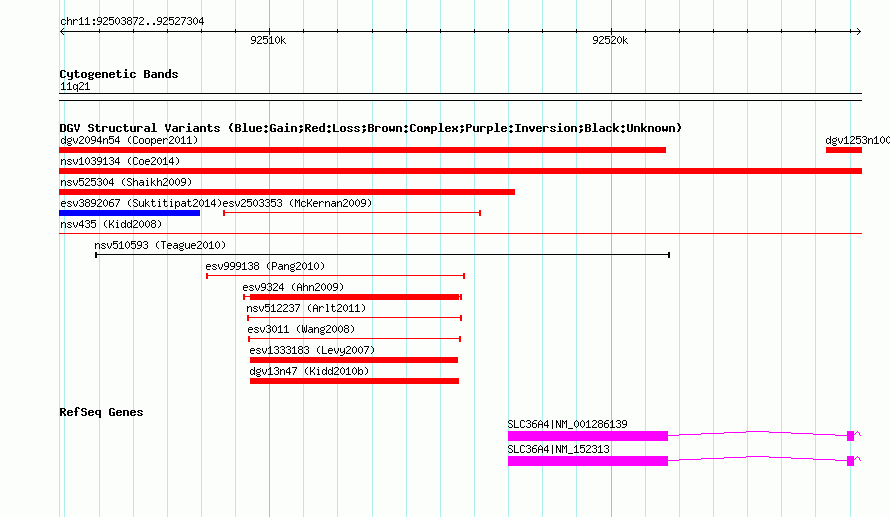Select the SLC36A4 NM_152313 magenta exon block
Image resolution: width=890 pixels, height=517 pixels.
(x=587, y=461)
